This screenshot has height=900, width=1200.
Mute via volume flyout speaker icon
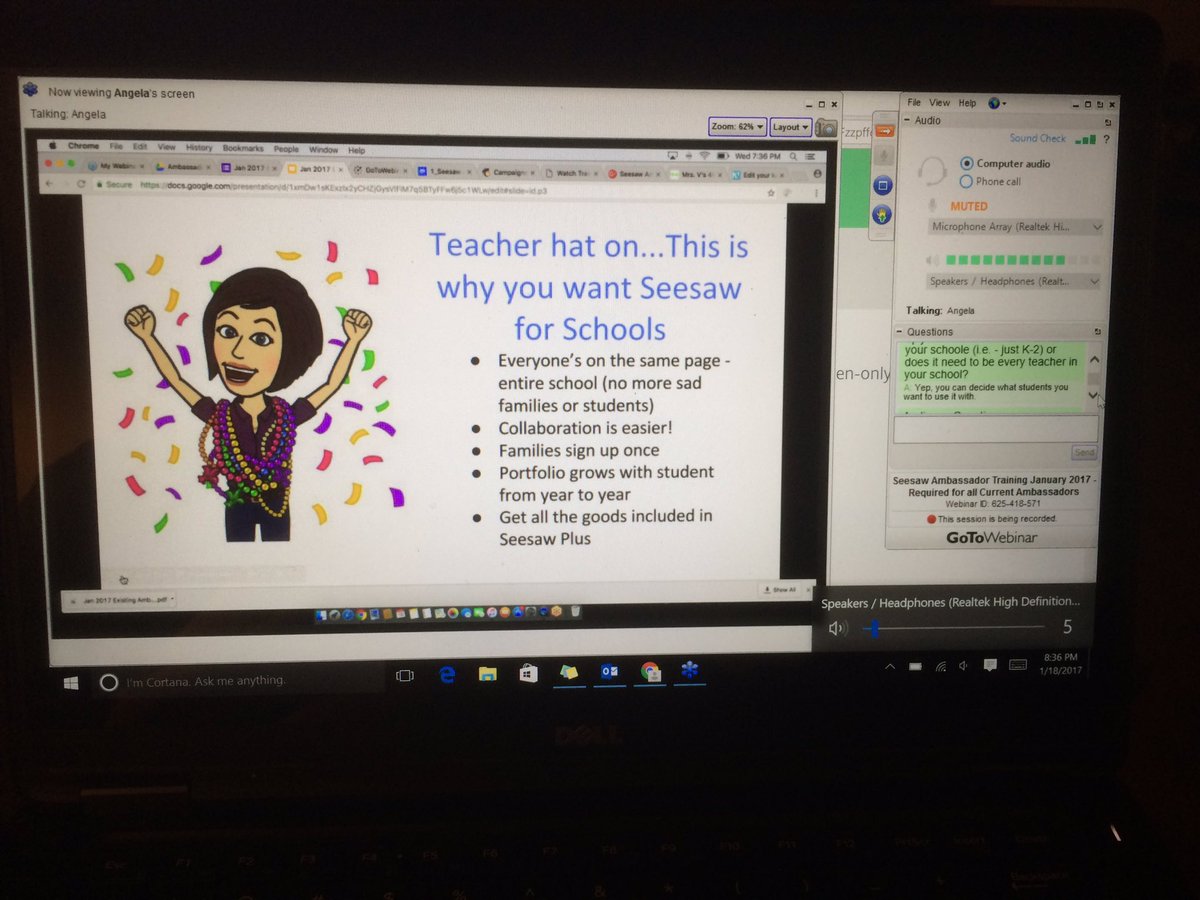pos(838,628)
